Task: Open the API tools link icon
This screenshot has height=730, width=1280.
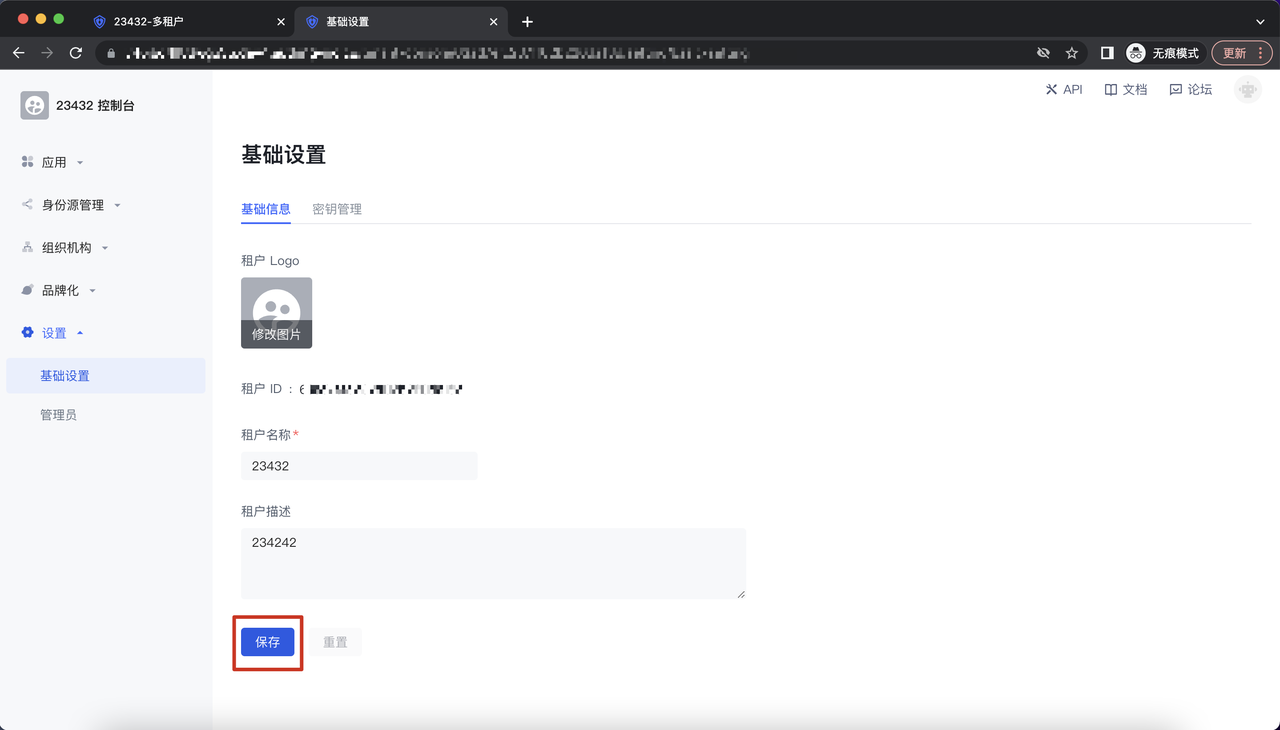Action: pos(1051,90)
